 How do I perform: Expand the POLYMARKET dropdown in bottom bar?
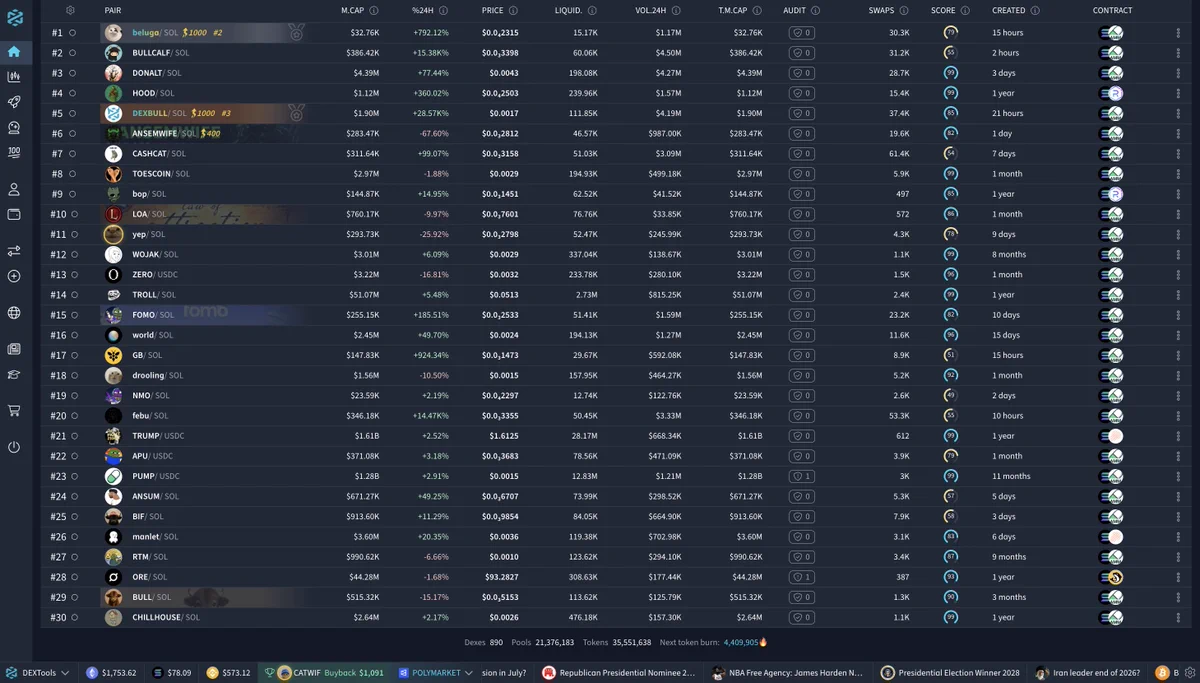(x=436, y=673)
